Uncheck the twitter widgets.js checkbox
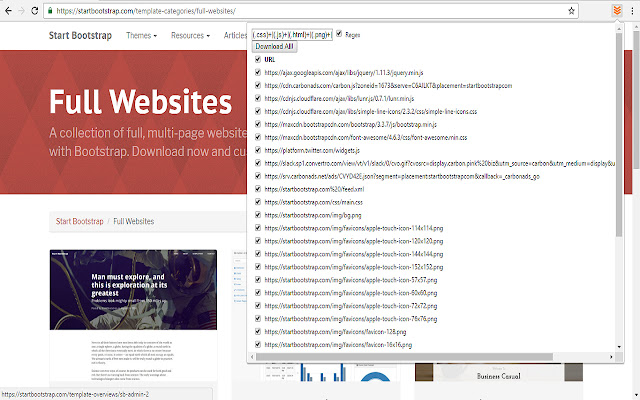This screenshot has height=400, width=640. click(x=258, y=150)
